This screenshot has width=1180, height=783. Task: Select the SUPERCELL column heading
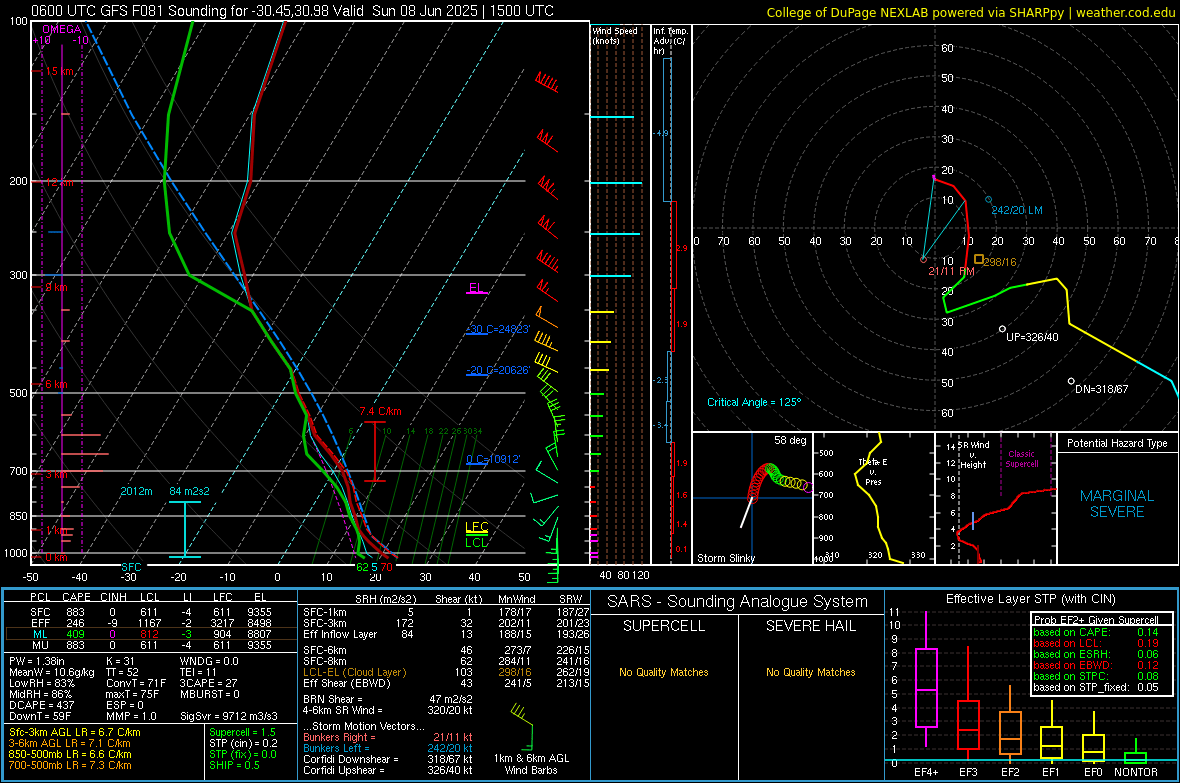click(x=664, y=626)
